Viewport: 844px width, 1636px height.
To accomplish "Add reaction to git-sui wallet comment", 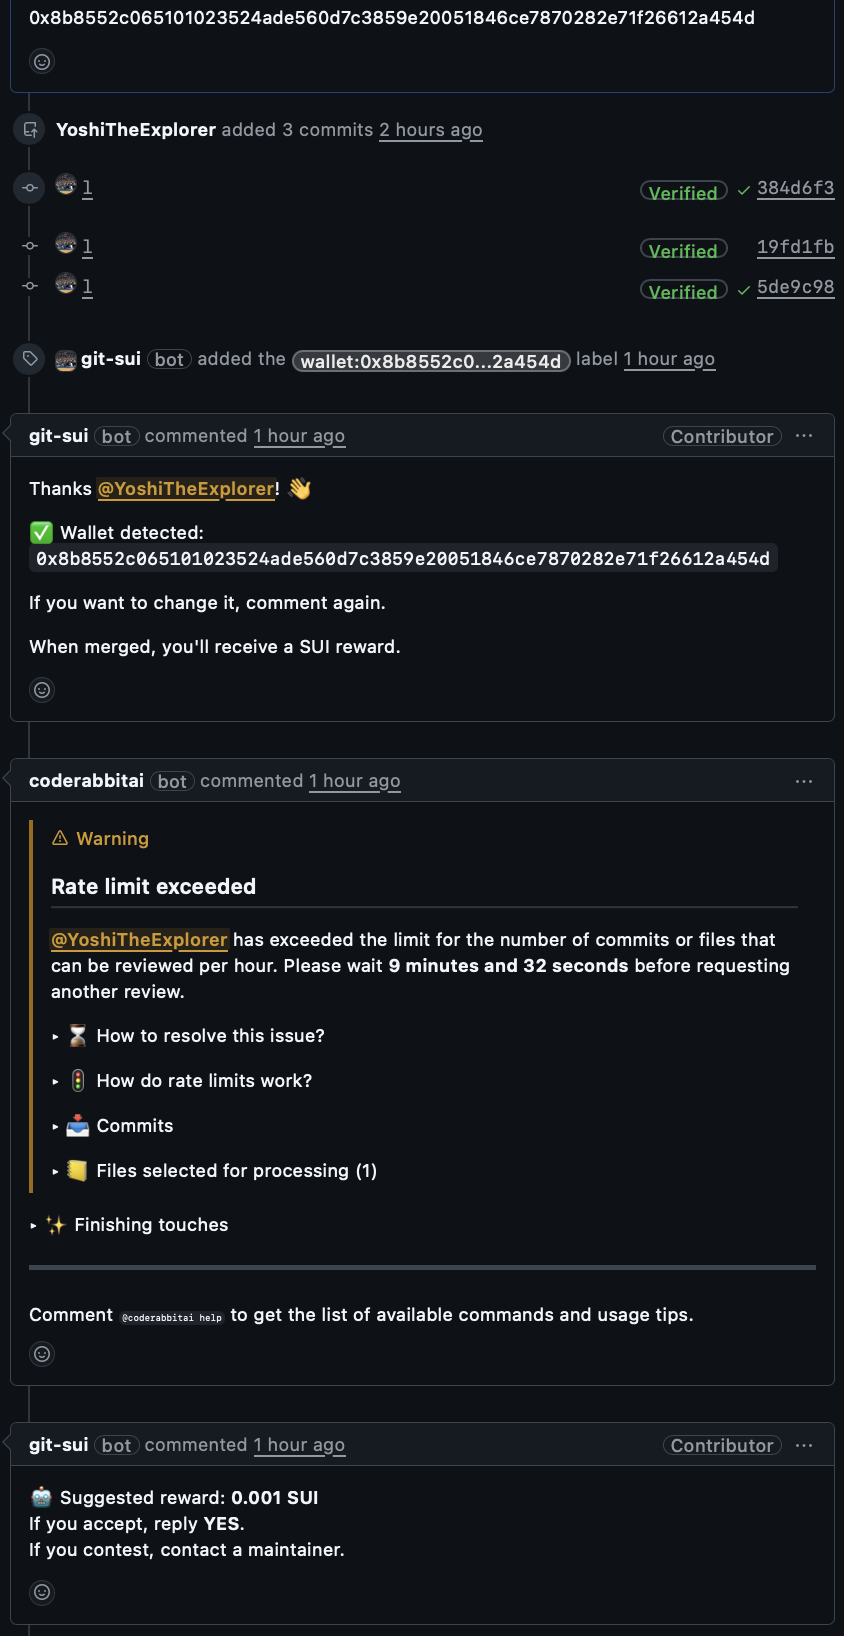I will 42,690.
